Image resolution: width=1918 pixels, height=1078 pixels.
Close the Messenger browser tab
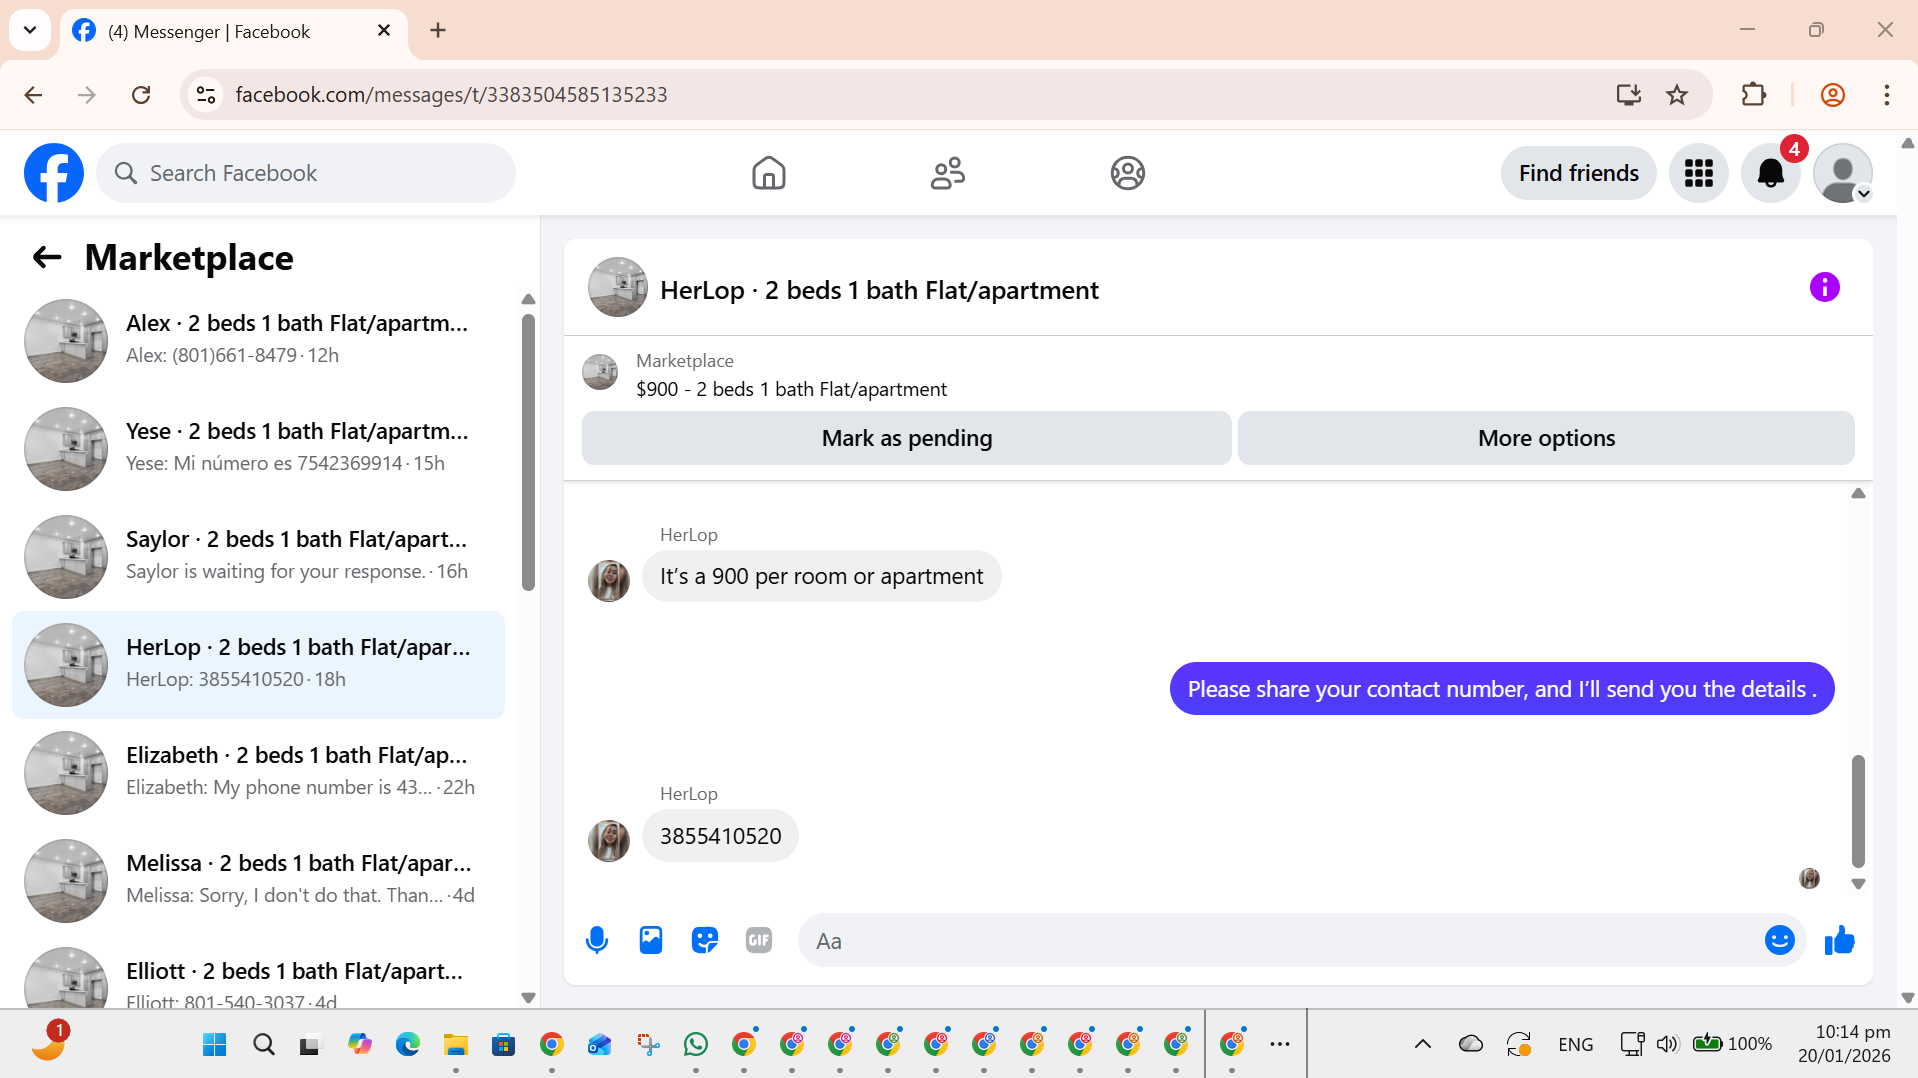click(x=384, y=31)
